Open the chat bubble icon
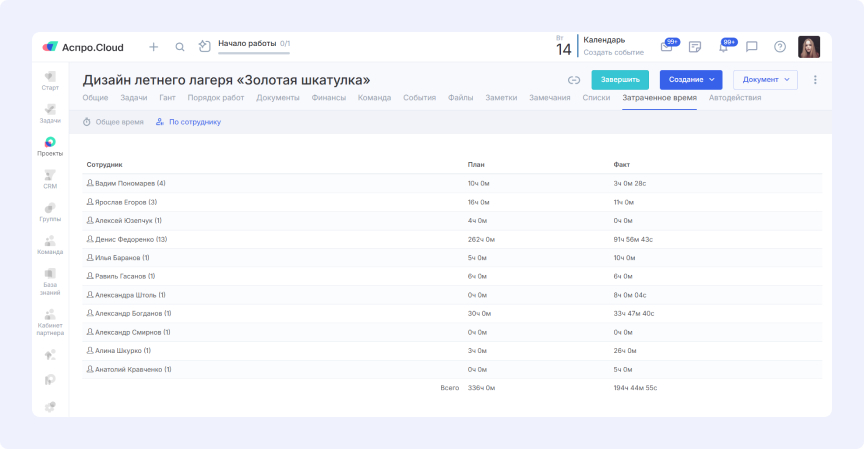 click(752, 47)
